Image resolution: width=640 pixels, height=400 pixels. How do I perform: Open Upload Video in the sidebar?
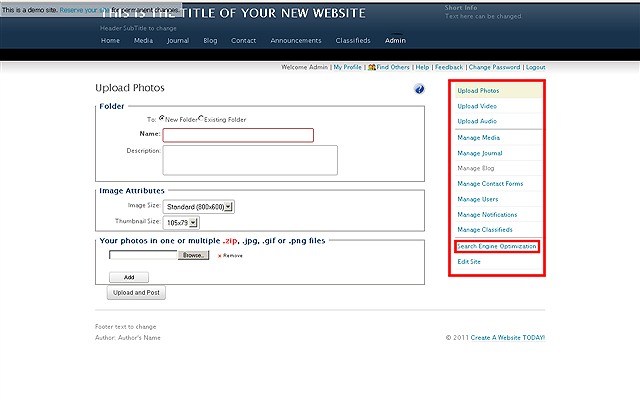pyautogui.click(x=478, y=106)
